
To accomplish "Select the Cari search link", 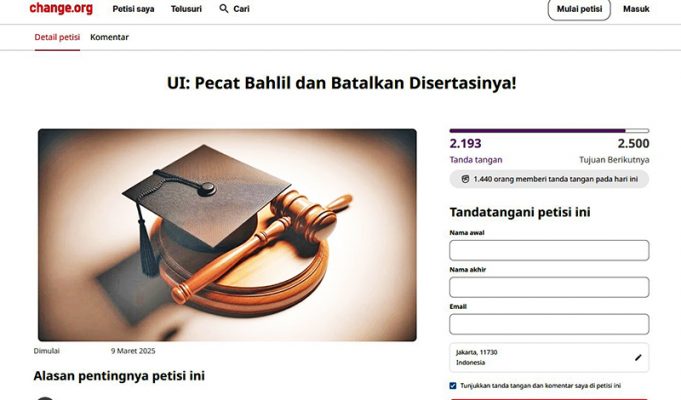I will [241, 9].
